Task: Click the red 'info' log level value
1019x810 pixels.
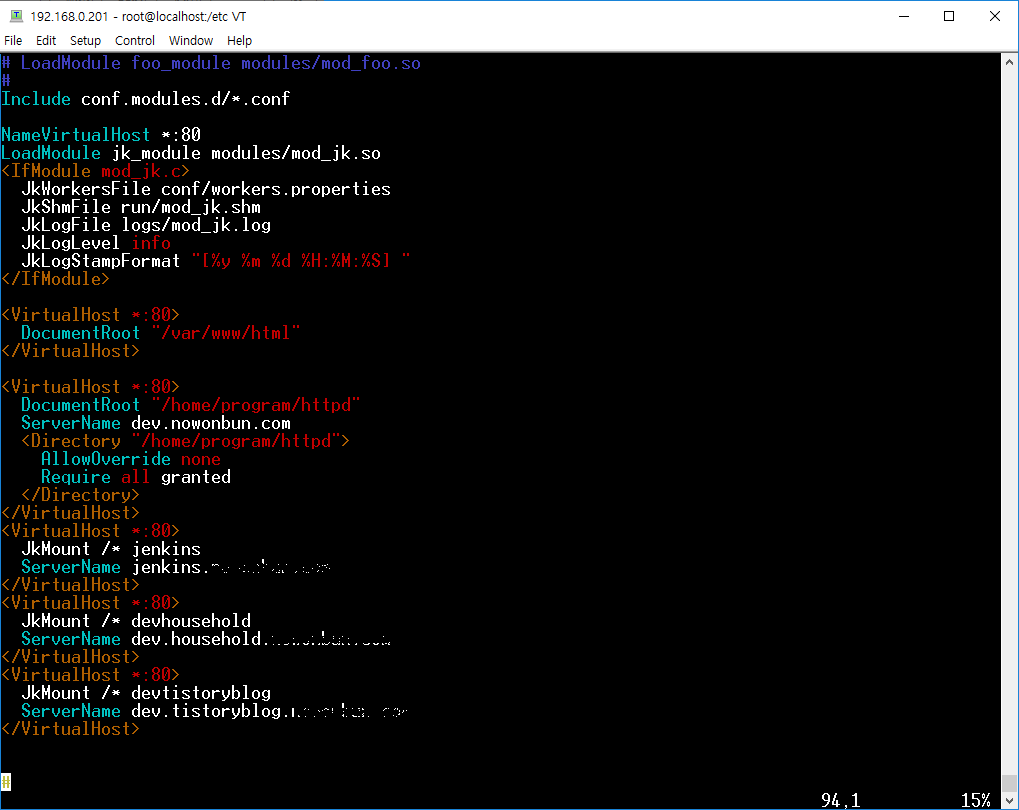Action: click(x=151, y=243)
